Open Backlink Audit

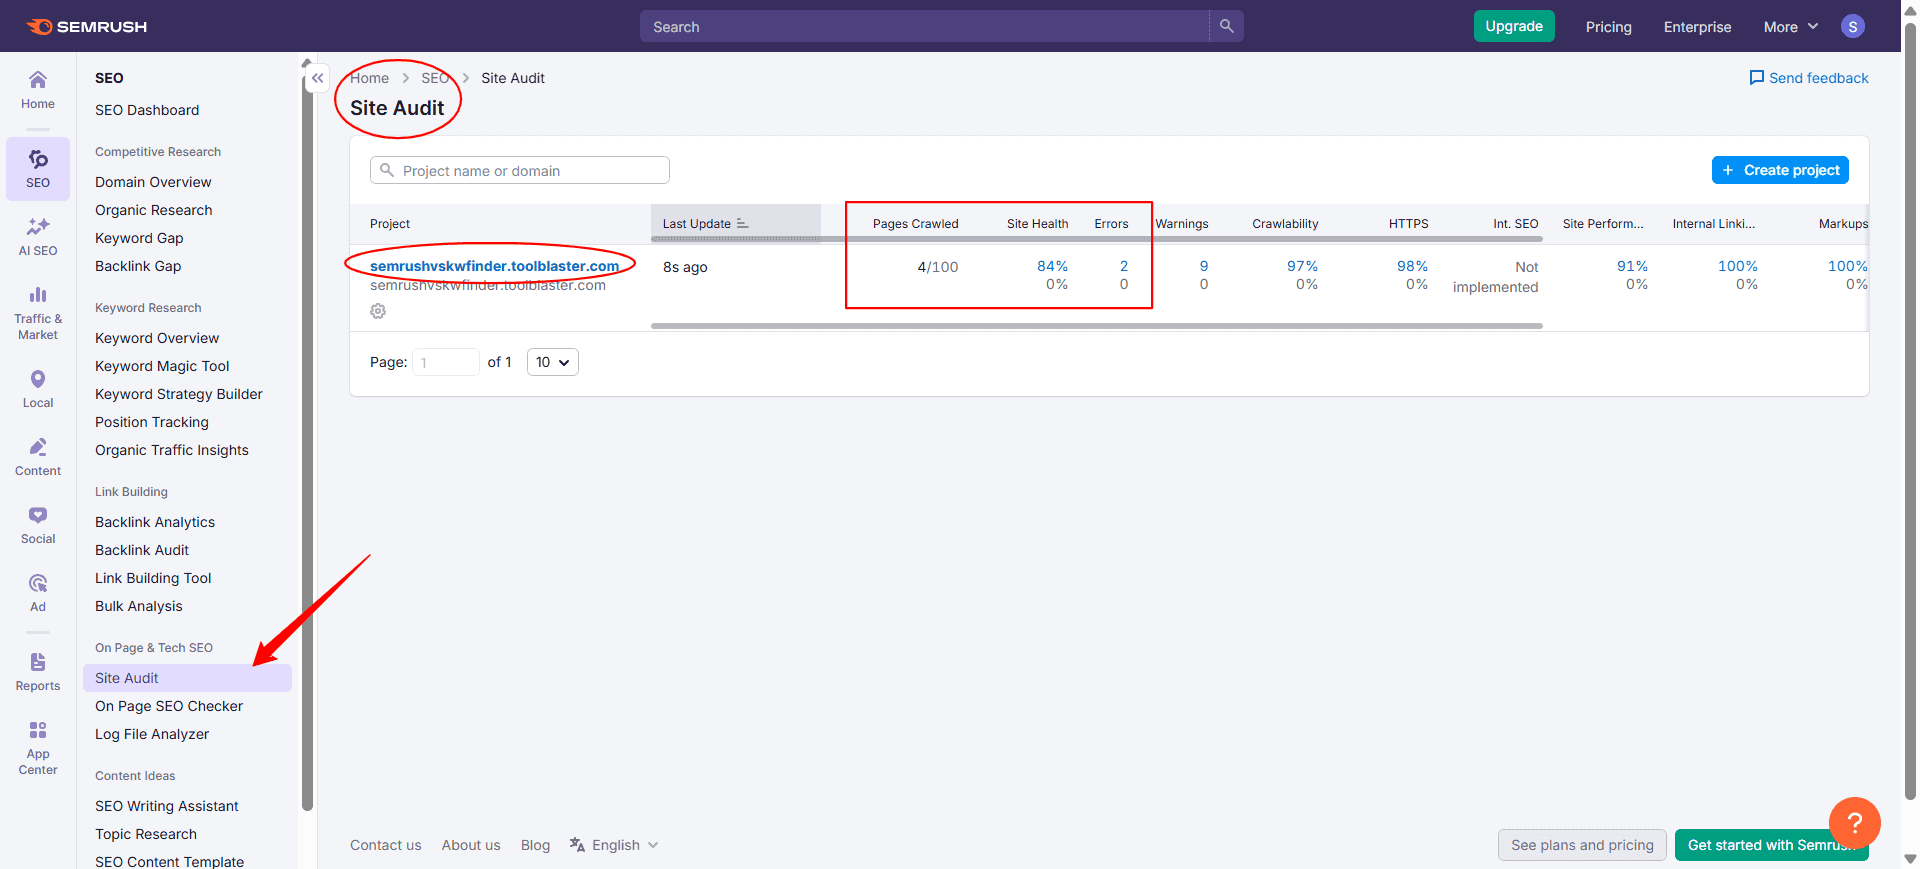point(142,550)
